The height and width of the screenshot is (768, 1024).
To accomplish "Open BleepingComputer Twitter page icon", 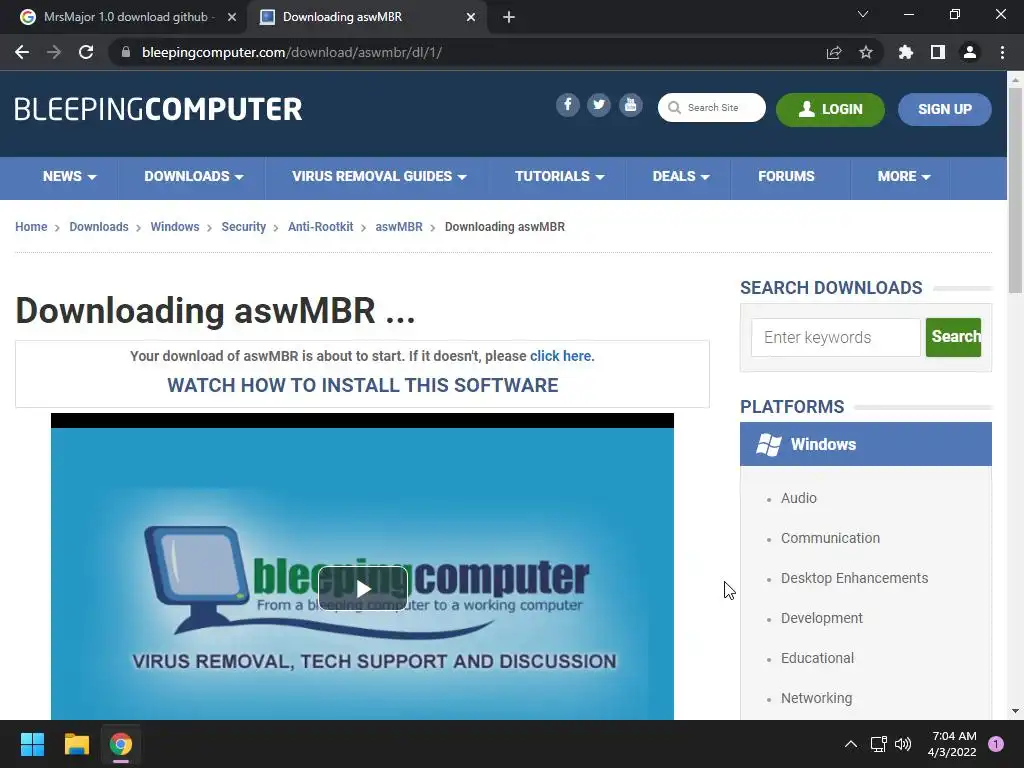I will [x=599, y=105].
